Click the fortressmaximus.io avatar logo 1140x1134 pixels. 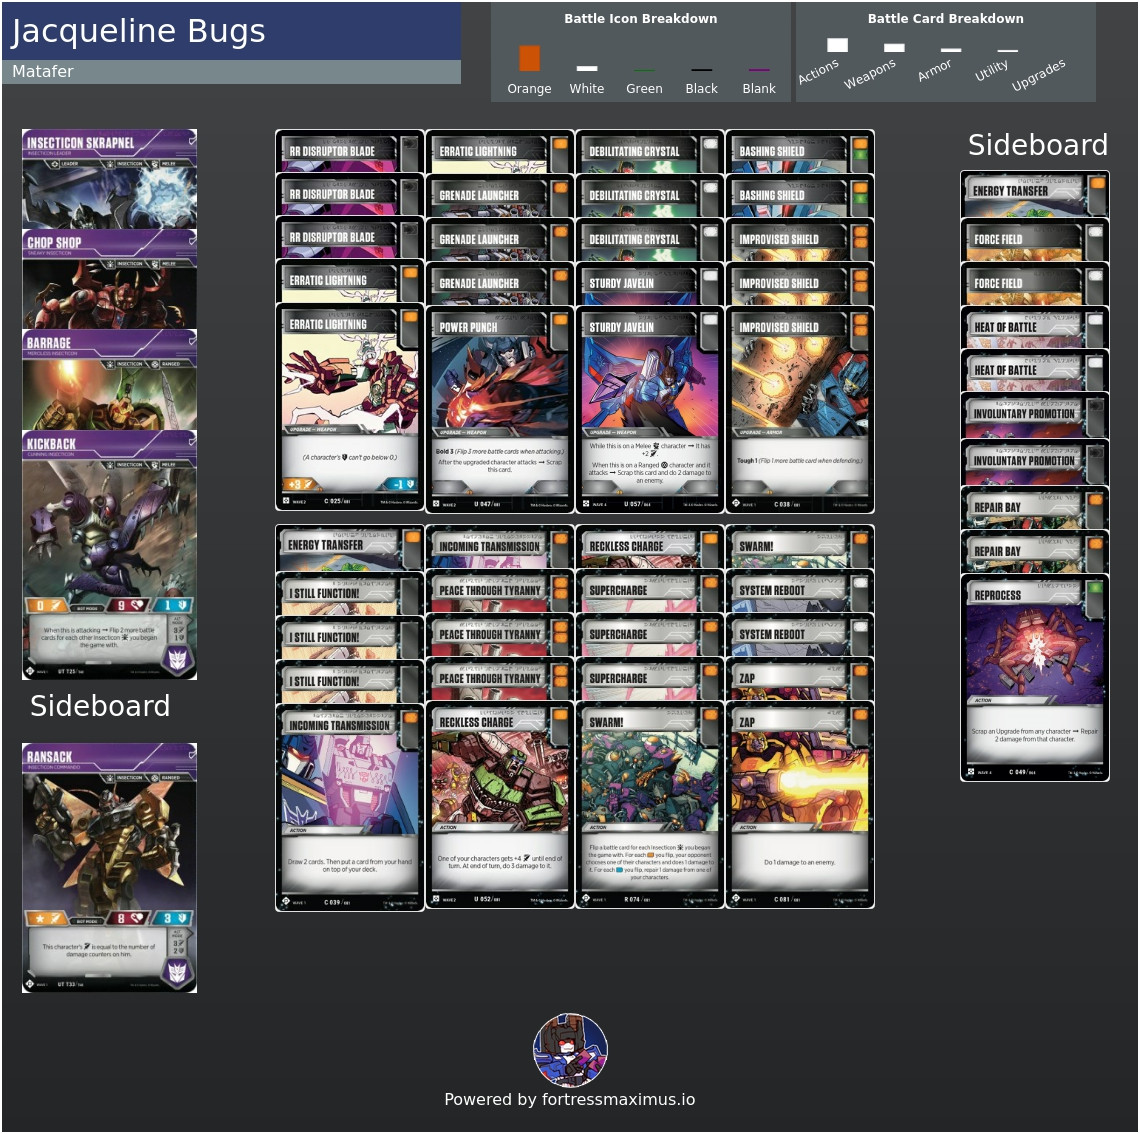(x=571, y=1050)
